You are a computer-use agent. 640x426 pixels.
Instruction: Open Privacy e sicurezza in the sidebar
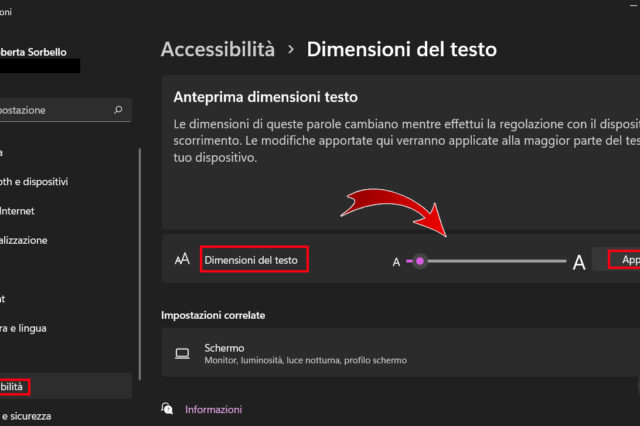click(x=26, y=415)
